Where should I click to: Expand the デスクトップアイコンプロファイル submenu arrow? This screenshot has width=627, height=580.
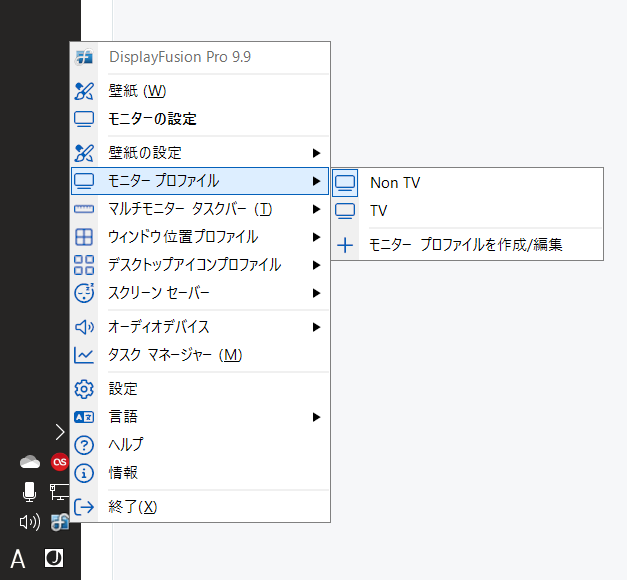316,265
